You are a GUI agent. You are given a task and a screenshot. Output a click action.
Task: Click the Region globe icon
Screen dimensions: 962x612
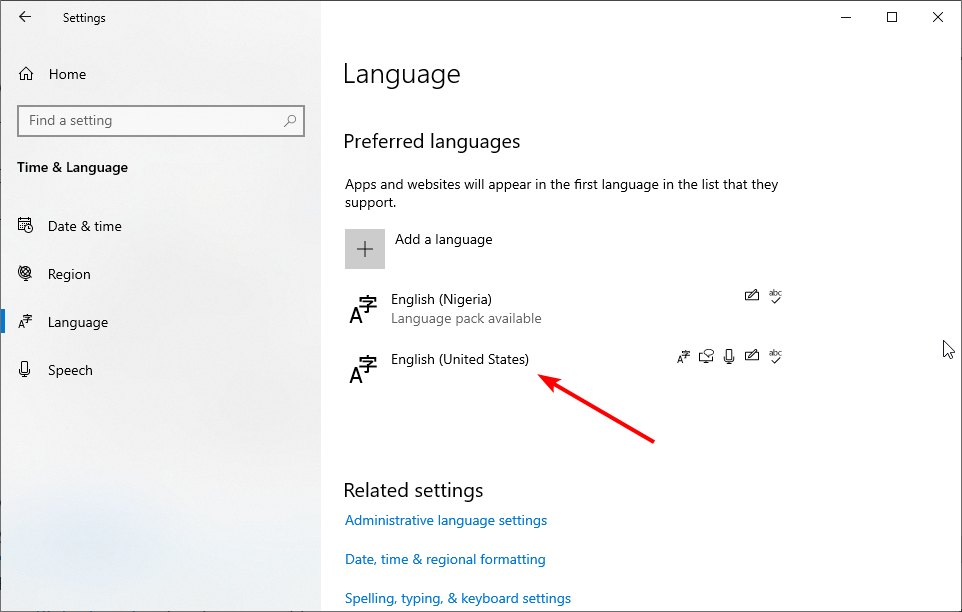25,273
